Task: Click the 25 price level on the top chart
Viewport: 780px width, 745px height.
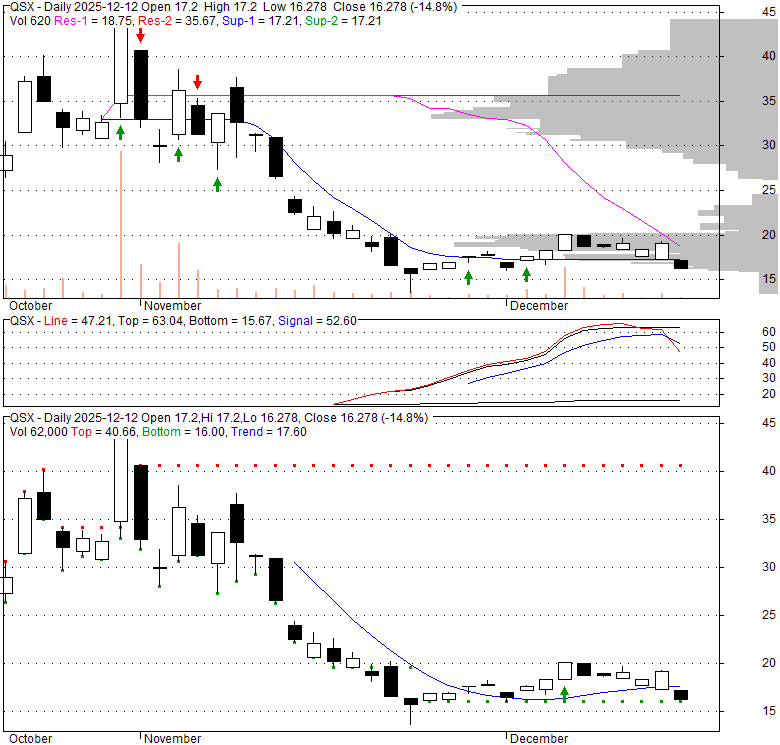Action: (x=769, y=190)
